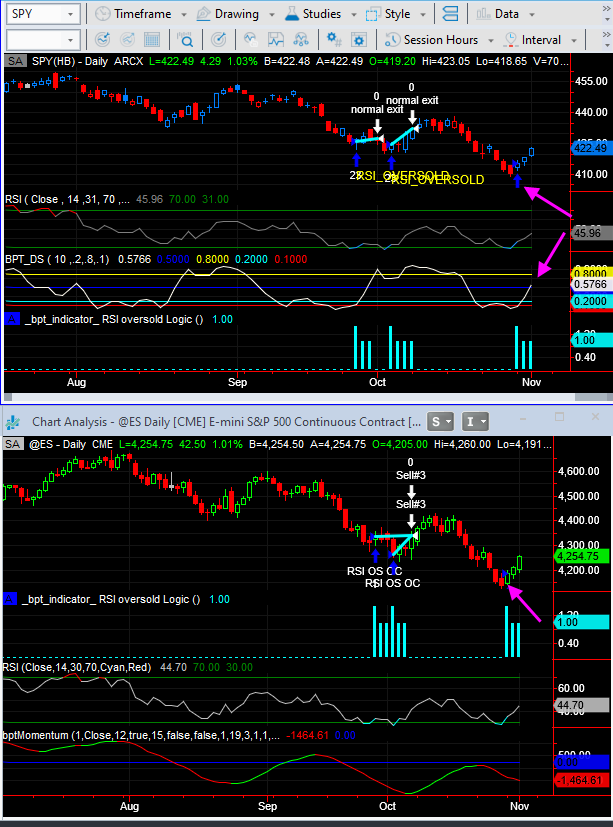Open the Style menu label

397,14
